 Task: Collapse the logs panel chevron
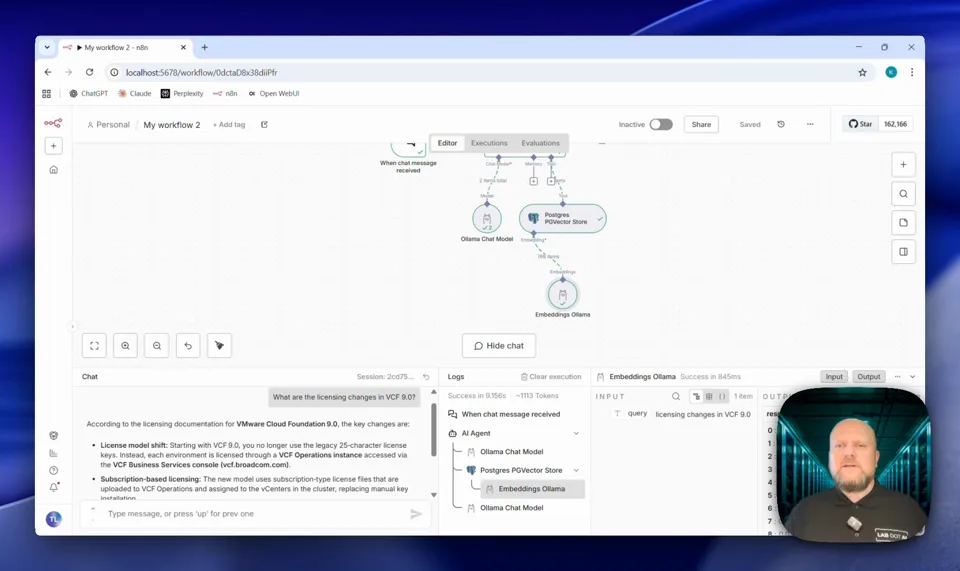(x=912, y=377)
